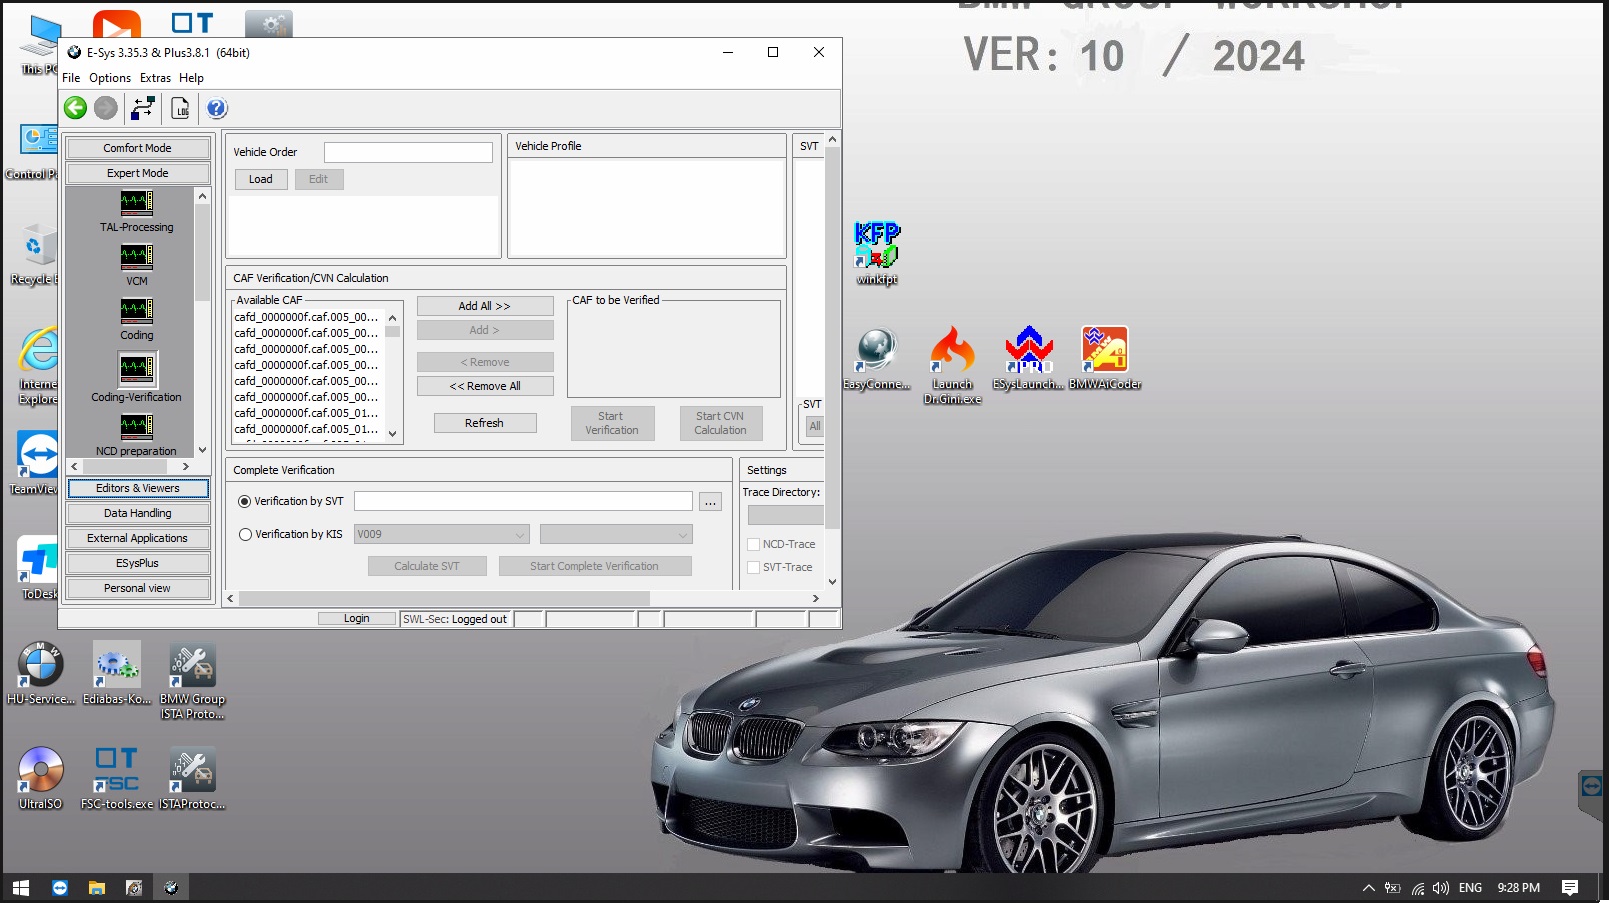
Task: Click the ENG language indicator in taskbar
Action: tap(1470, 888)
